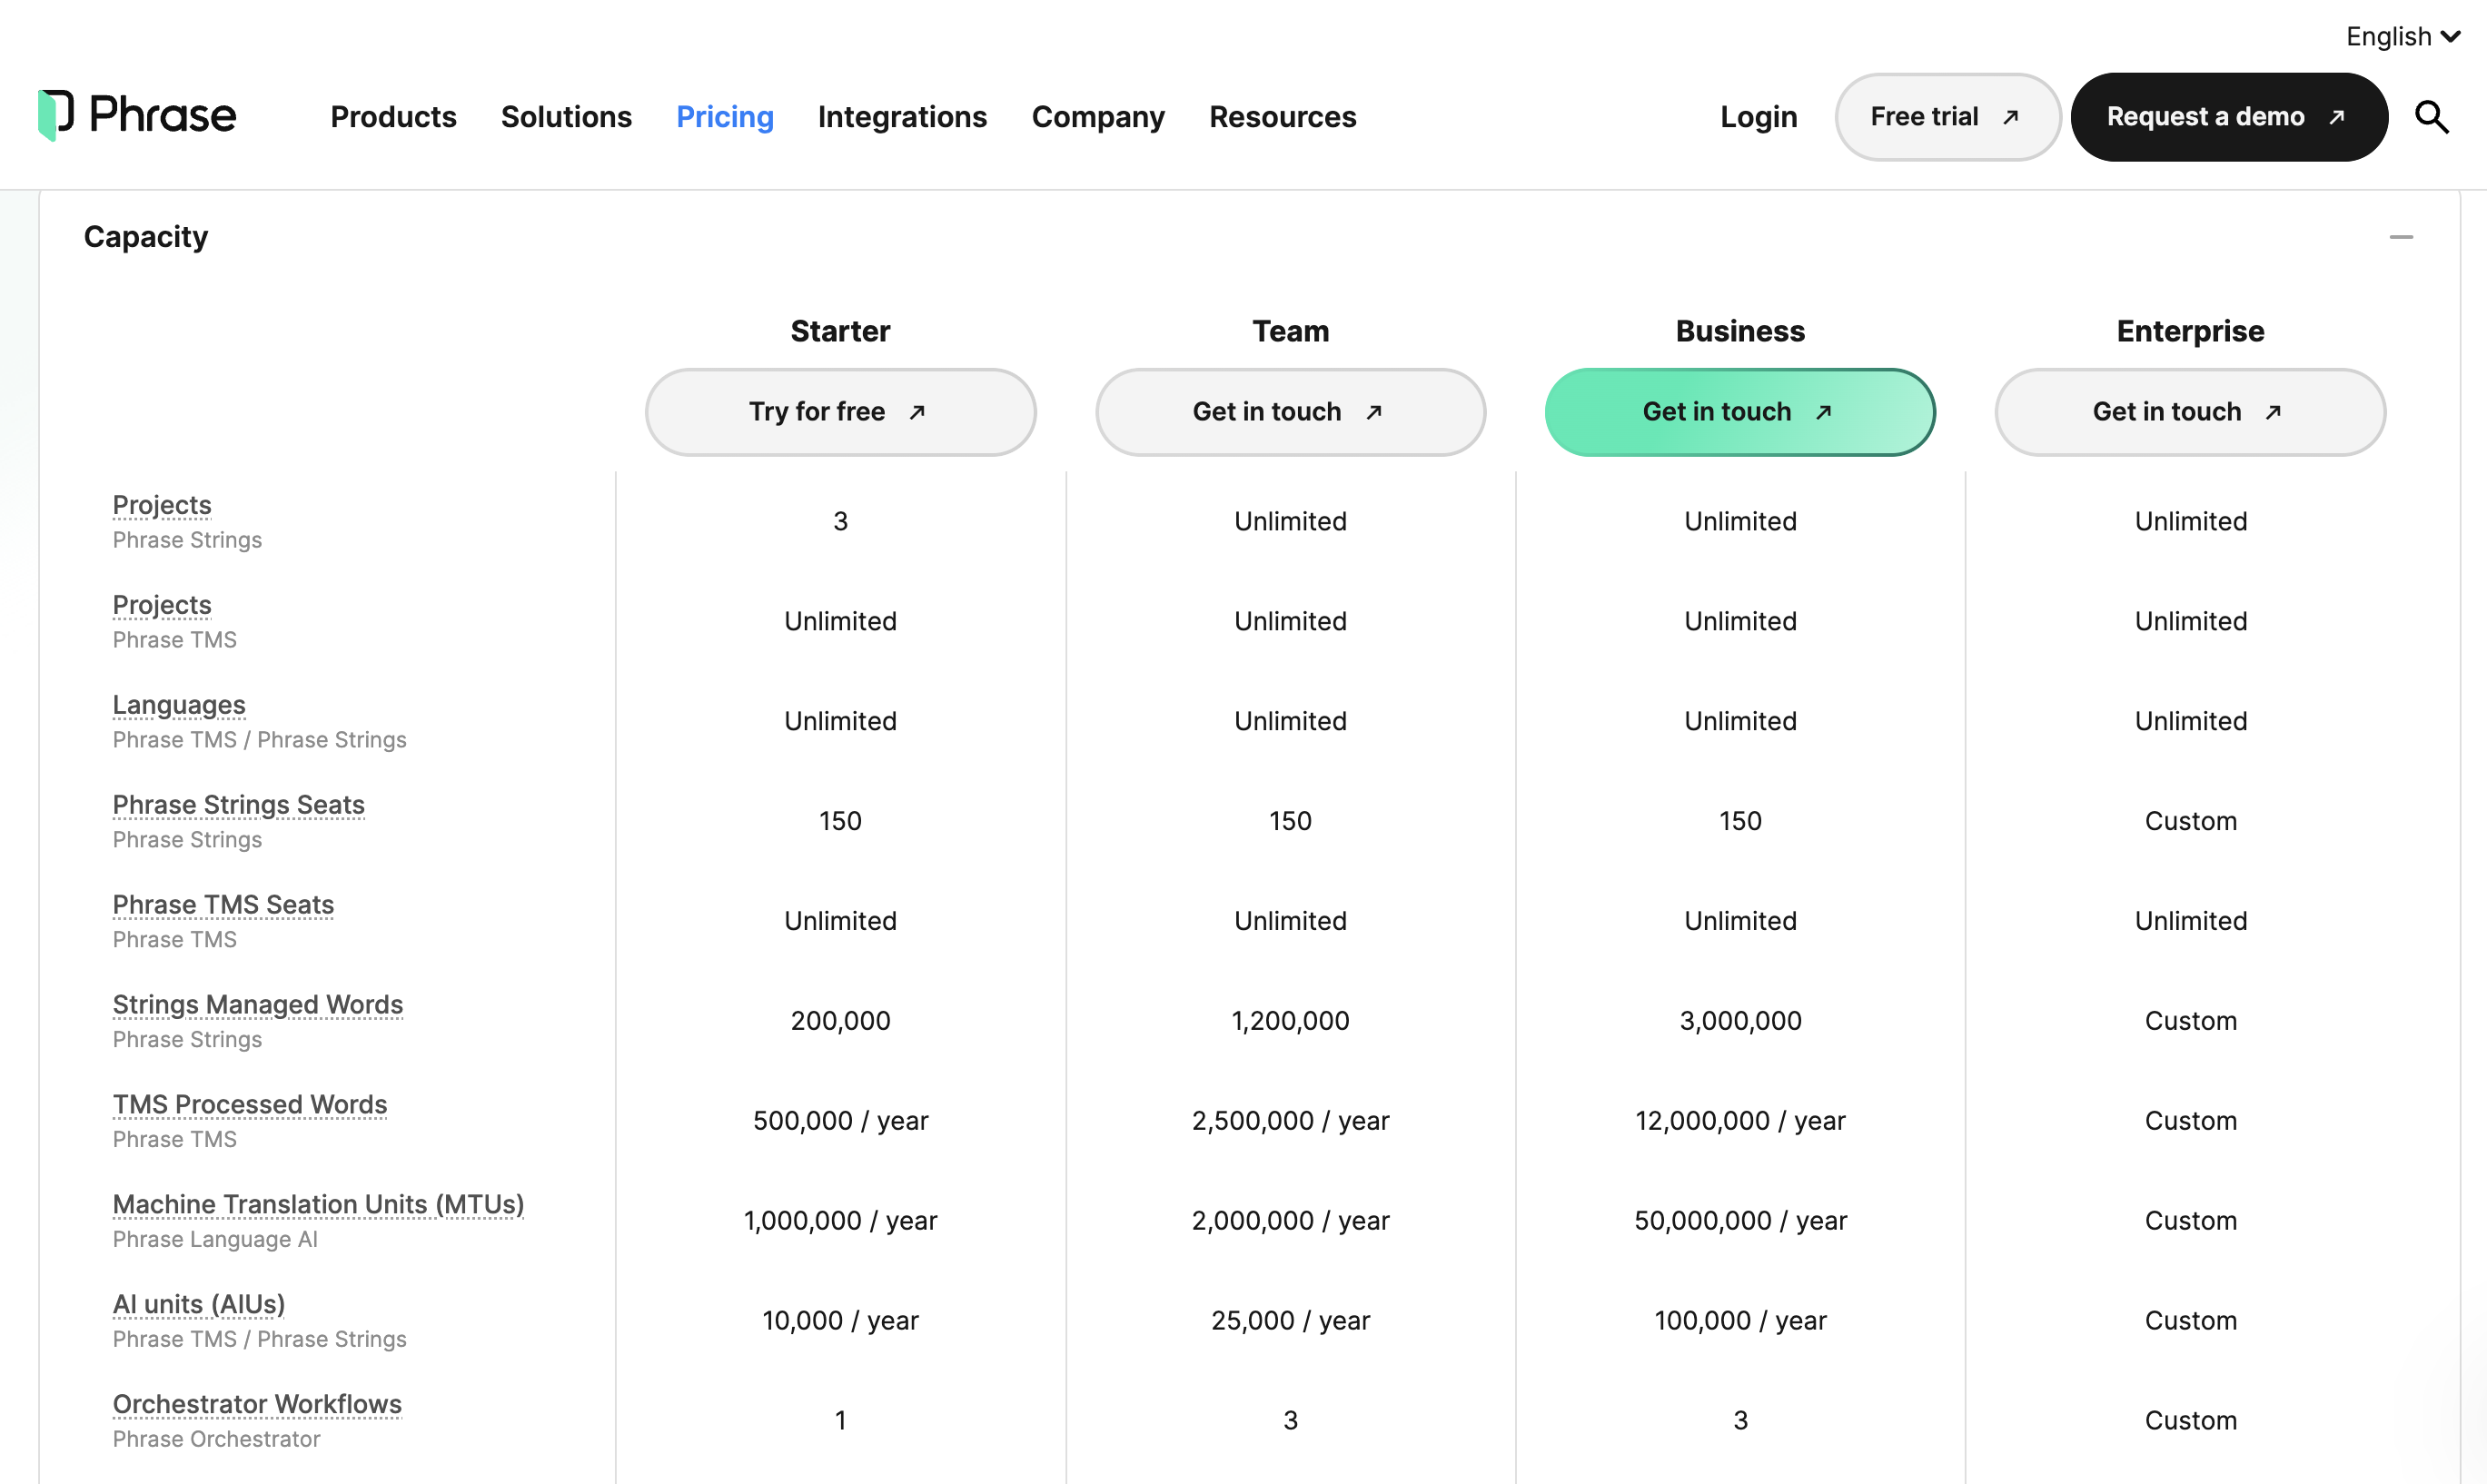
Task: Click the Capacity section heading
Action: pyautogui.click(x=146, y=237)
